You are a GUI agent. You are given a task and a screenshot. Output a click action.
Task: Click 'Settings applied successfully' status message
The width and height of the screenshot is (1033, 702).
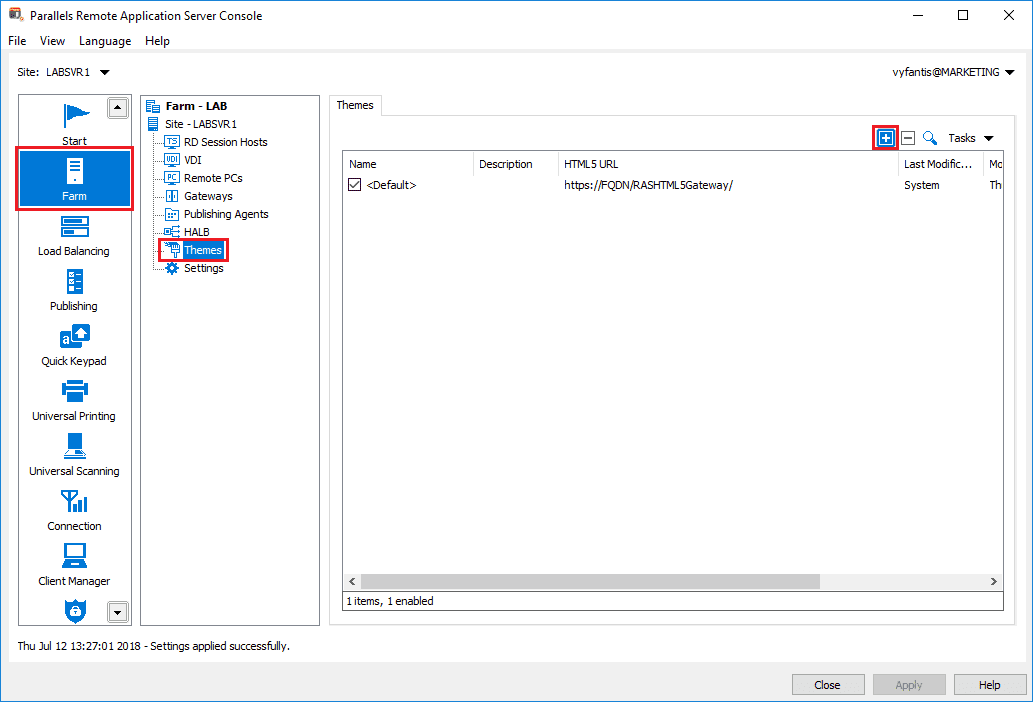219,646
